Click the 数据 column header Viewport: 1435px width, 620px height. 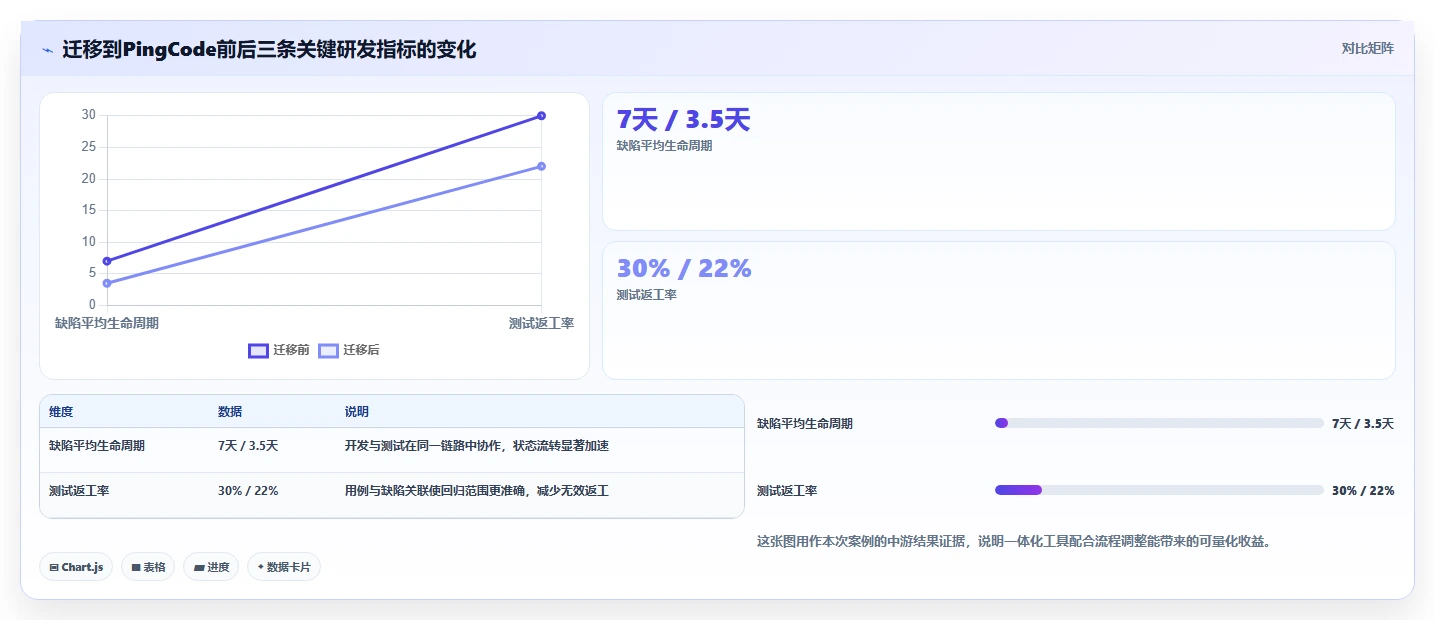coord(230,412)
